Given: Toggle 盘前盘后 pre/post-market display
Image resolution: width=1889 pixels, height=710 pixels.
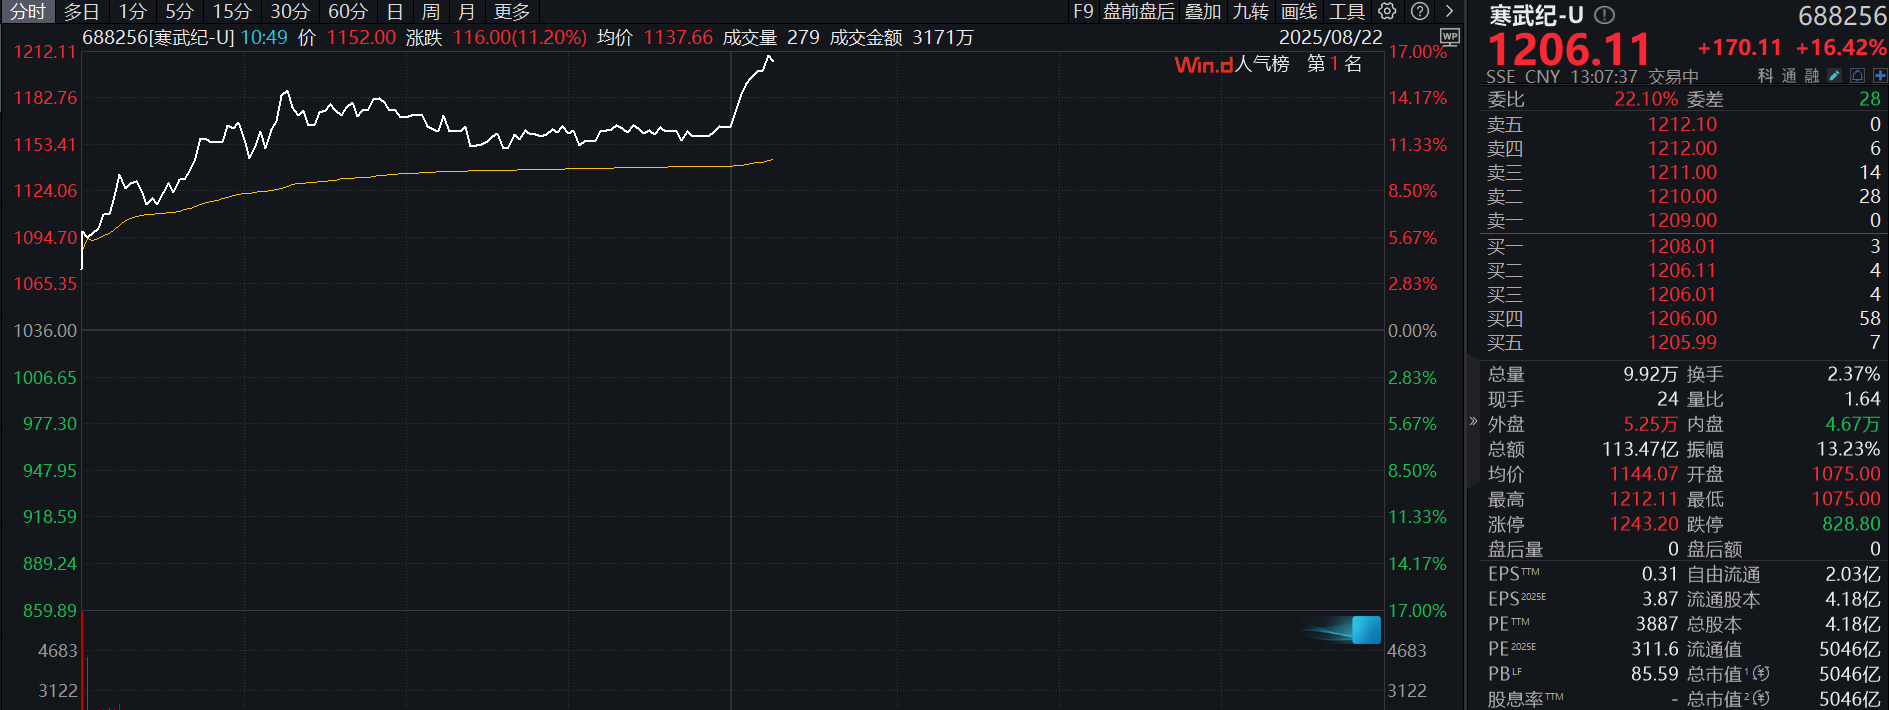Looking at the screenshot, I should click(1139, 11).
